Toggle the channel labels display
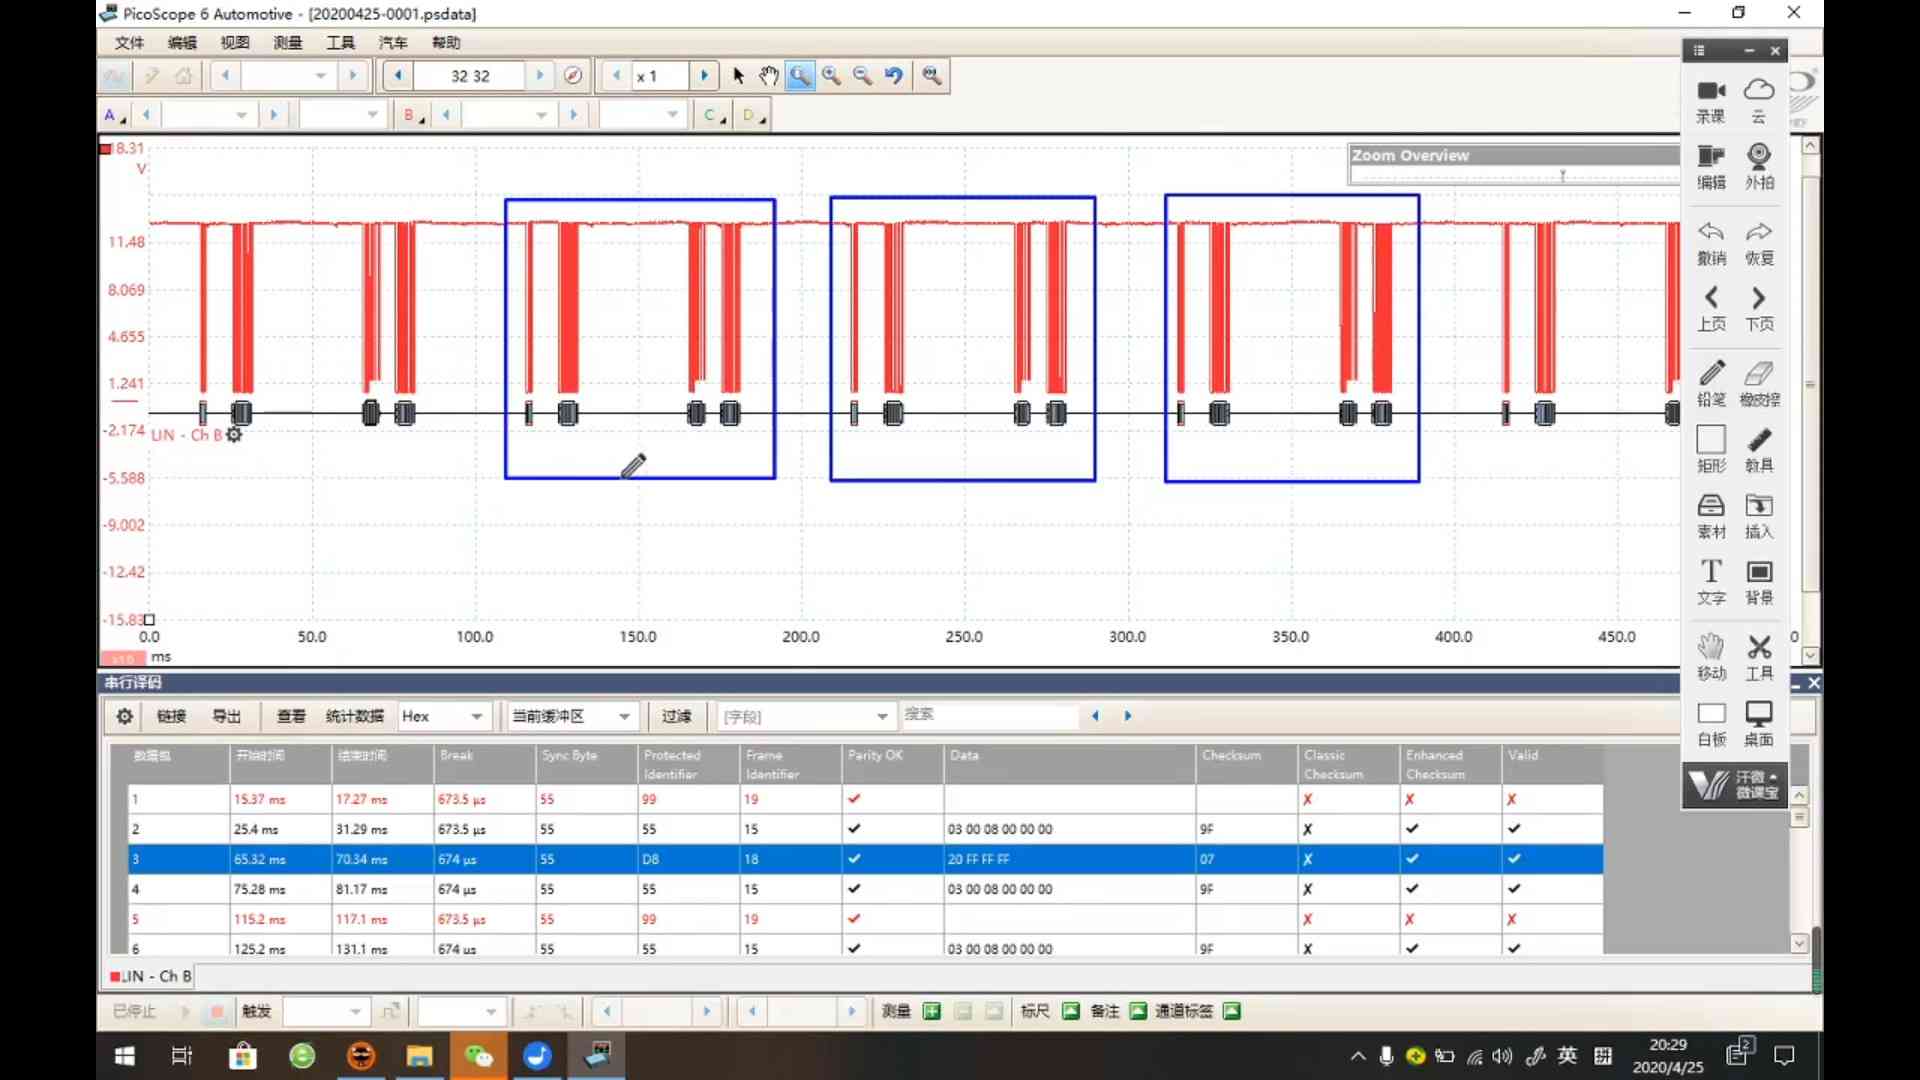The height and width of the screenshot is (1080, 1920). pyautogui.click(x=1232, y=1011)
